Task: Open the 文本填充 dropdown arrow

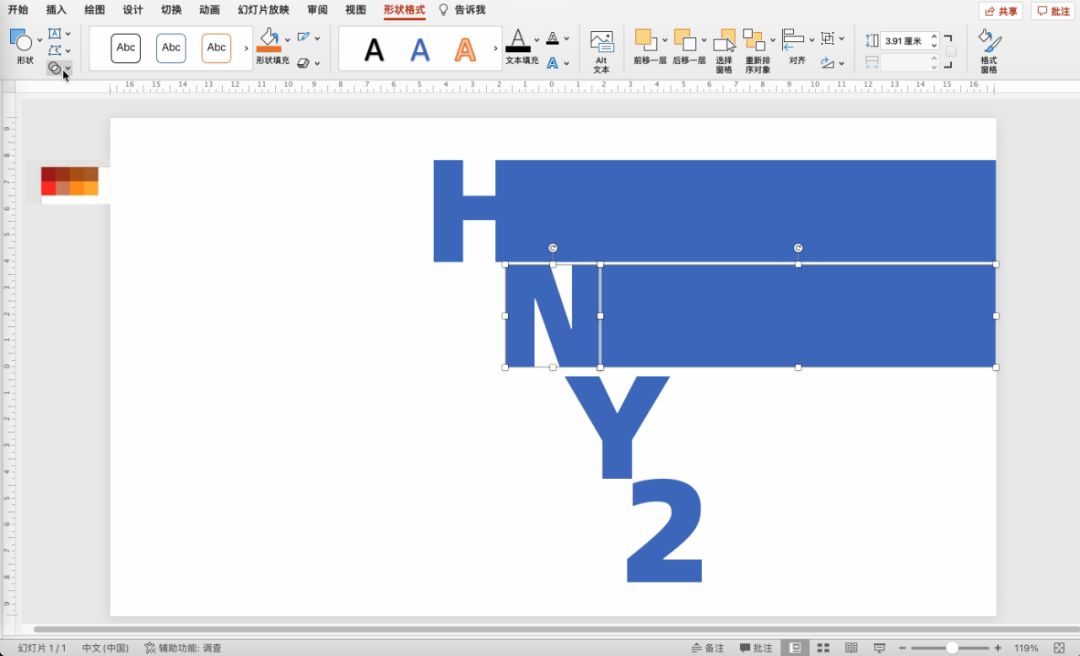Action: pyautogui.click(x=537, y=40)
